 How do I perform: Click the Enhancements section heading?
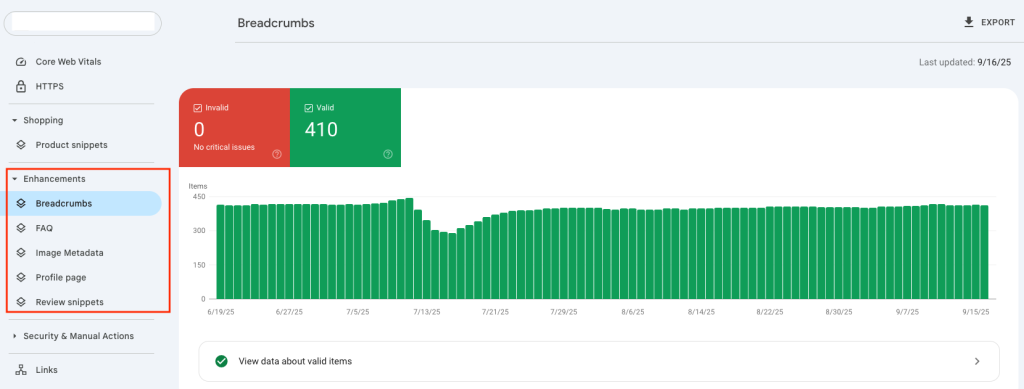pos(54,179)
